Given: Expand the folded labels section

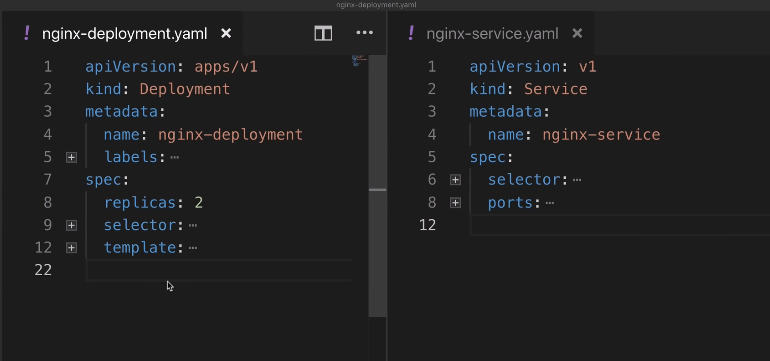Looking at the screenshot, I should click(x=71, y=157).
